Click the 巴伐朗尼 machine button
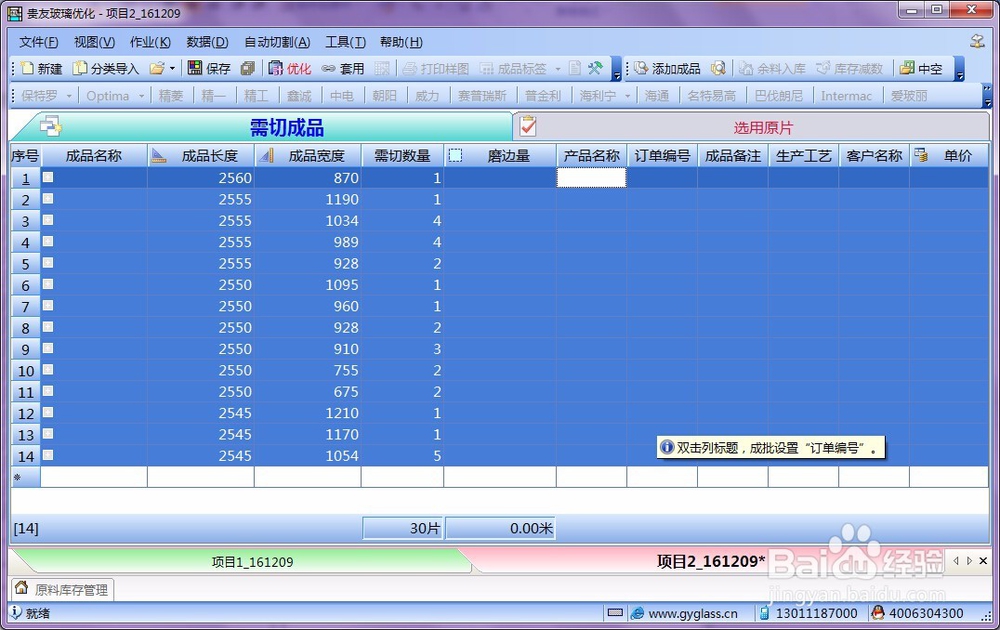This screenshot has width=1000, height=630. [779, 96]
